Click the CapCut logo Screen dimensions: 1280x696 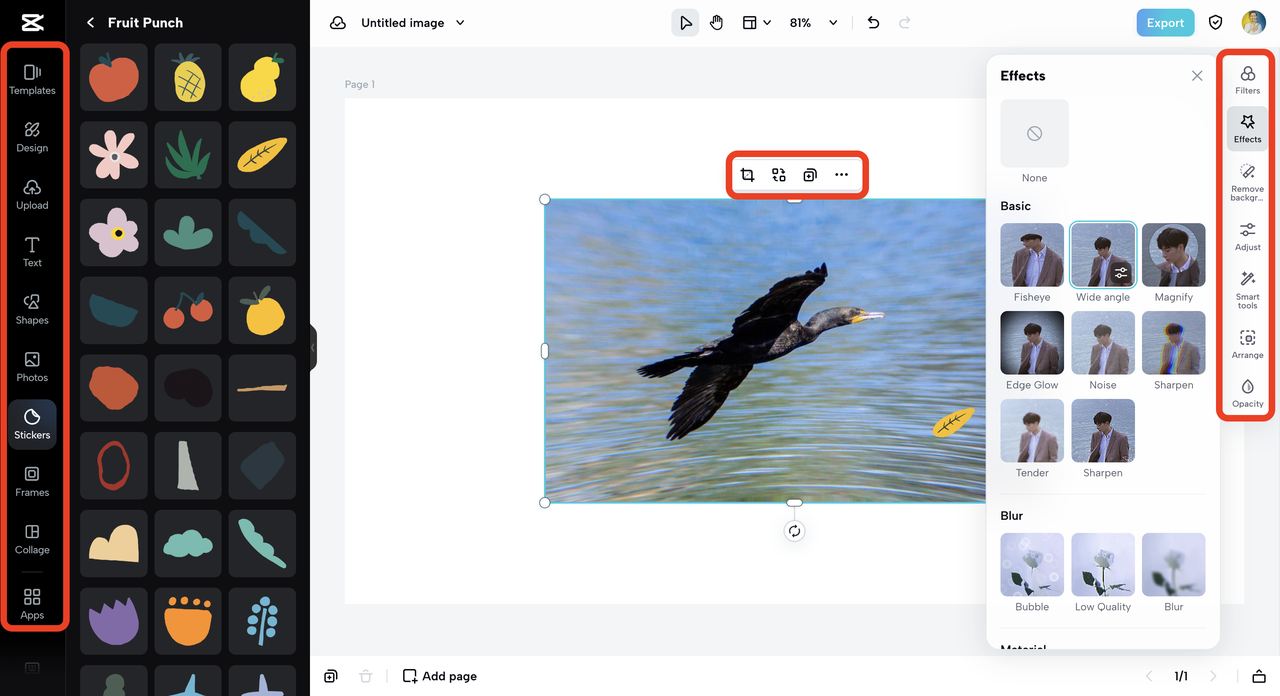pos(32,22)
